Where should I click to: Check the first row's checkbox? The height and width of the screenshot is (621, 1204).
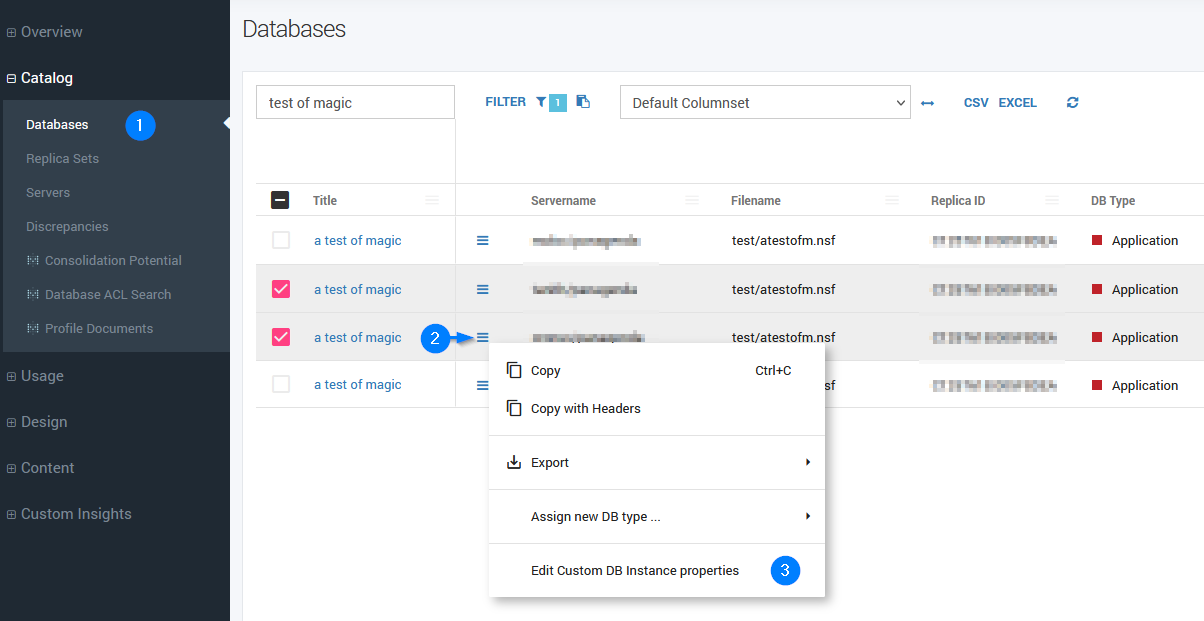(x=281, y=241)
